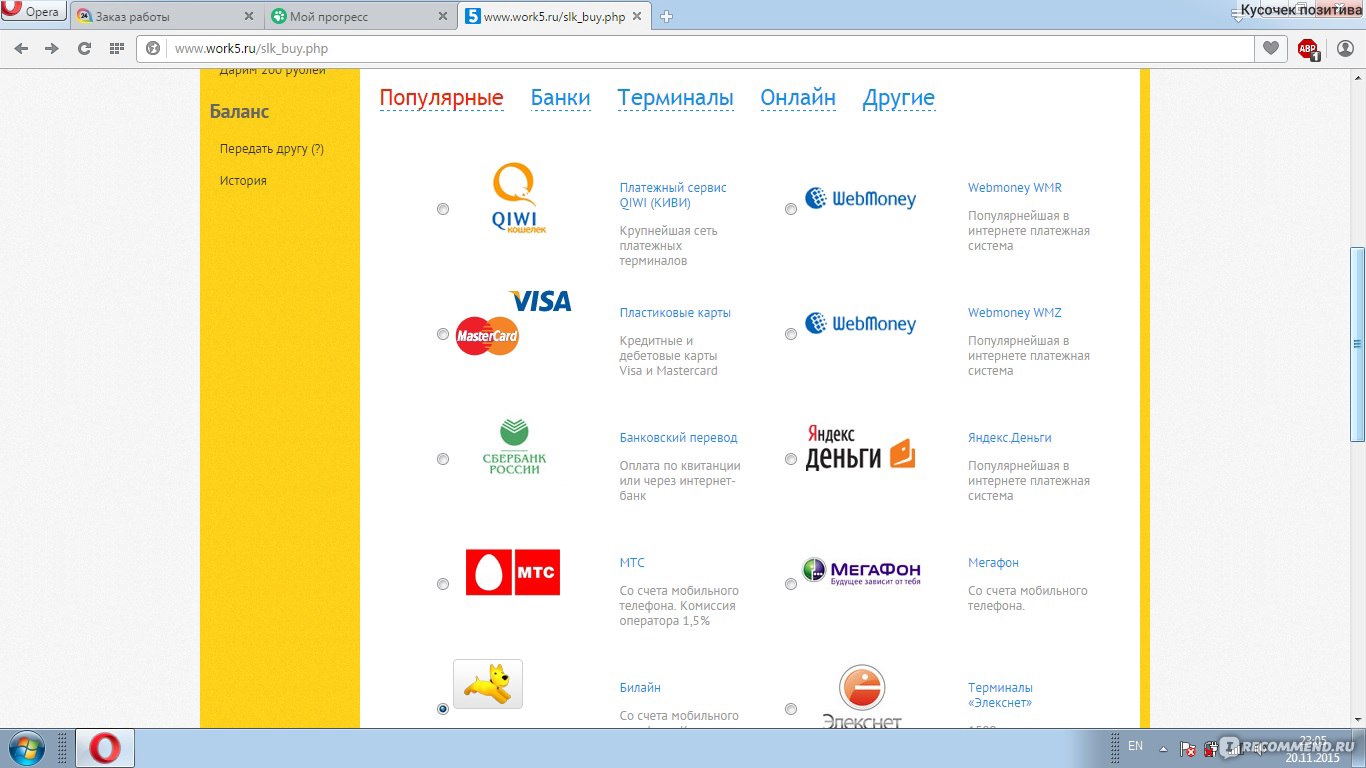This screenshot has height=768, width=1366.
Task: Select the МТС radio button
Action: (x=443, y=584)
